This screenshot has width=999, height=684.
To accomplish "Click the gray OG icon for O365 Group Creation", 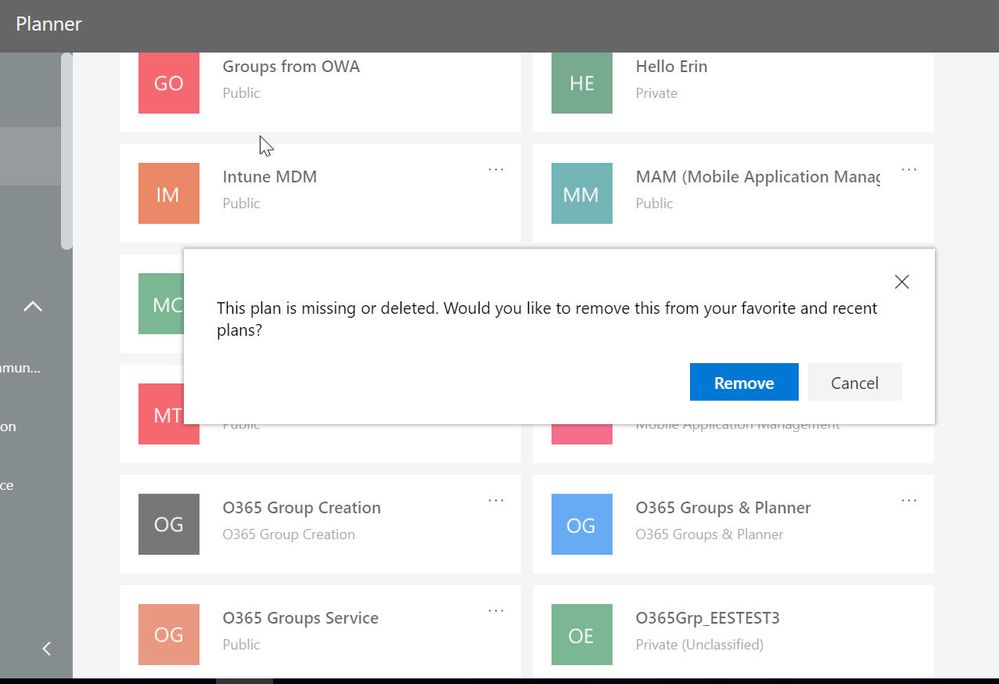I will pos(169,524).
